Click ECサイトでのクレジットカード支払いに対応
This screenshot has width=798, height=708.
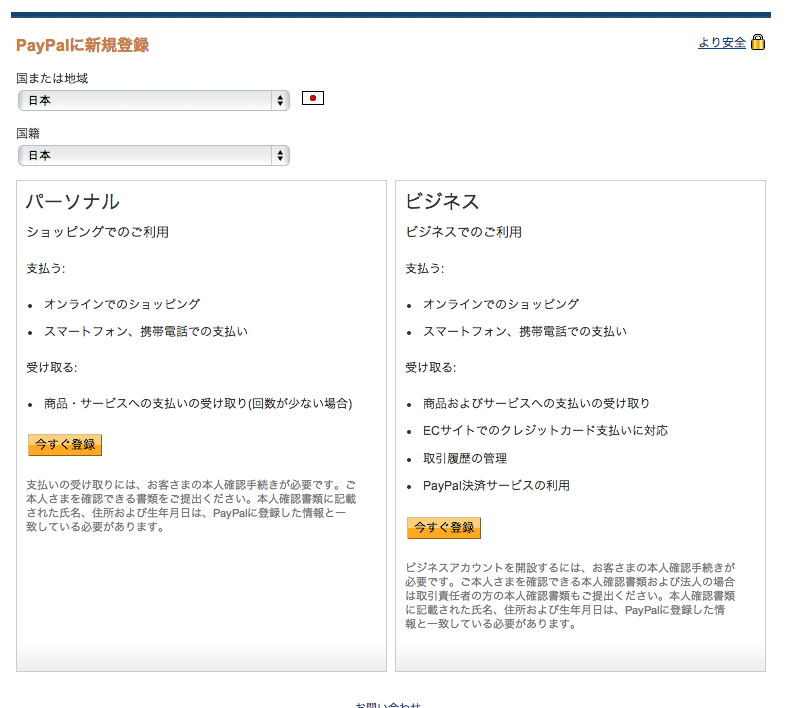click(x=545, y=431)
